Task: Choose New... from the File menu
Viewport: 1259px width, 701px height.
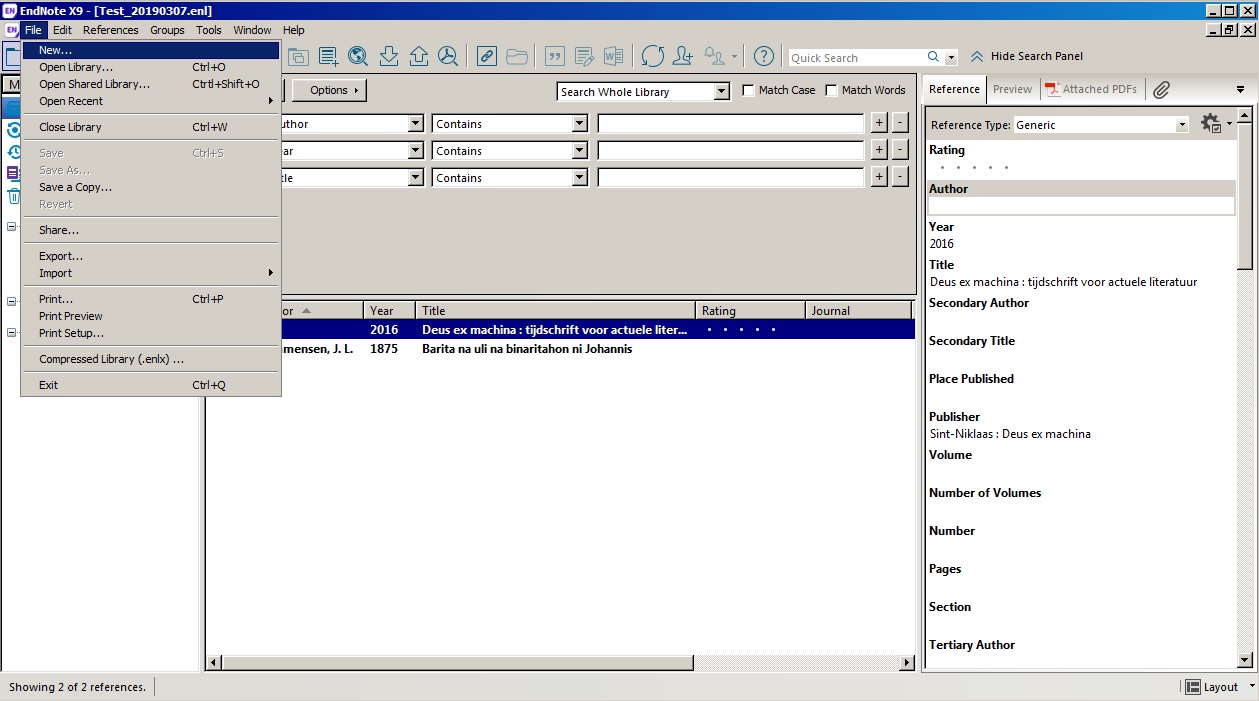Action: tap(150, 50)
